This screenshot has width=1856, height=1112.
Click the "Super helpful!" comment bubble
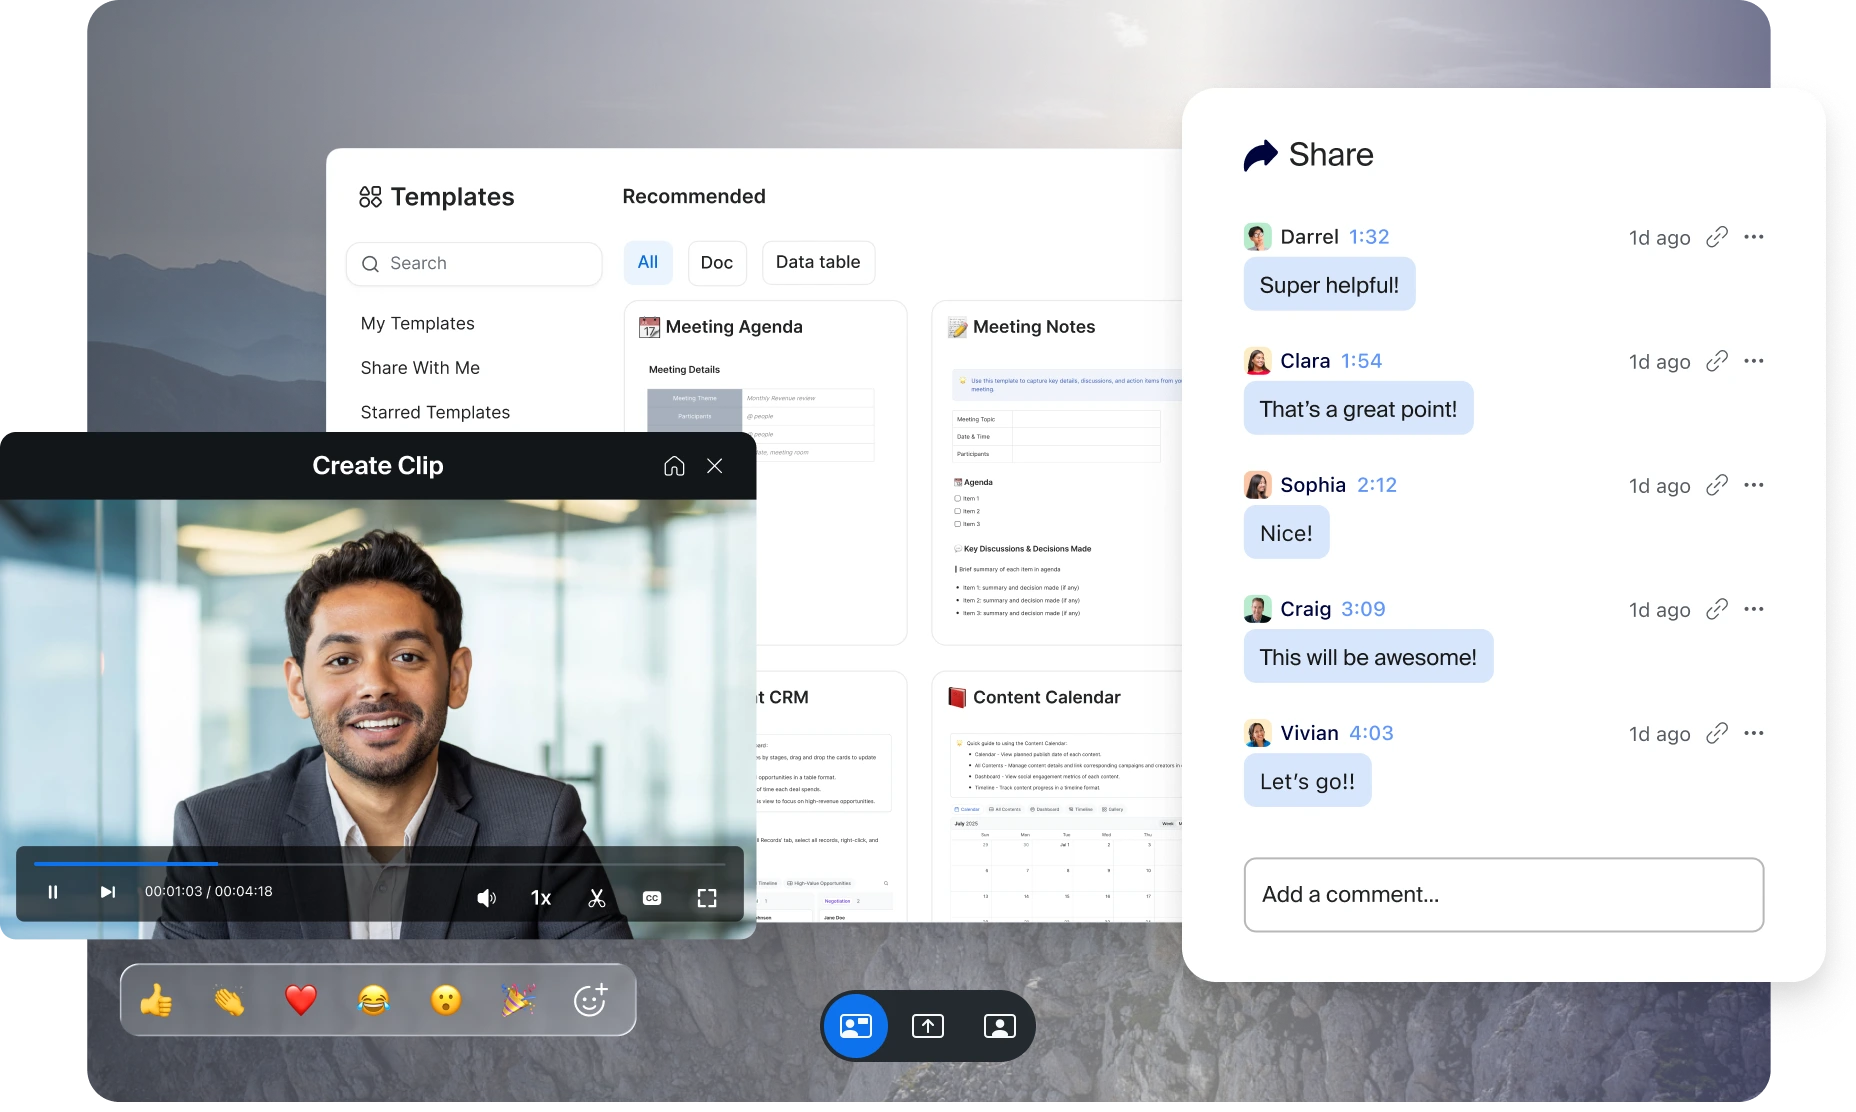1329,285
